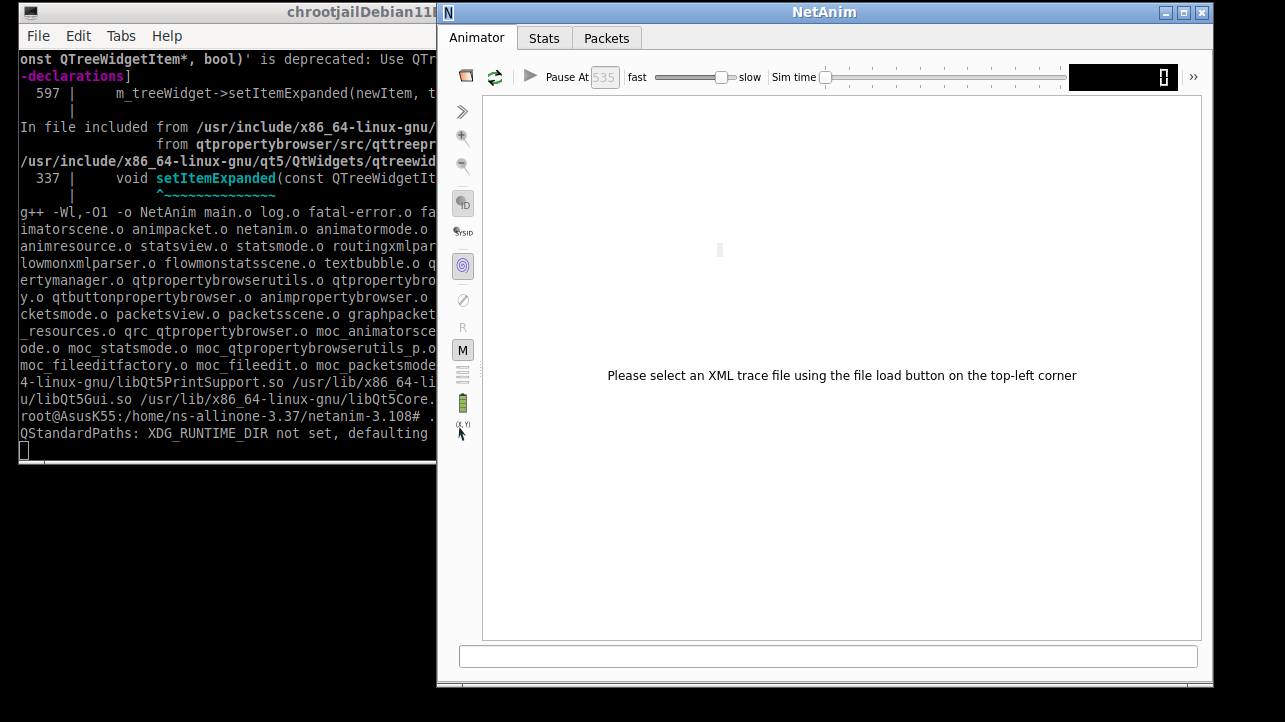Open the terminal Help menu
The height and width of the screenshot is (722, 1285).
167,36
